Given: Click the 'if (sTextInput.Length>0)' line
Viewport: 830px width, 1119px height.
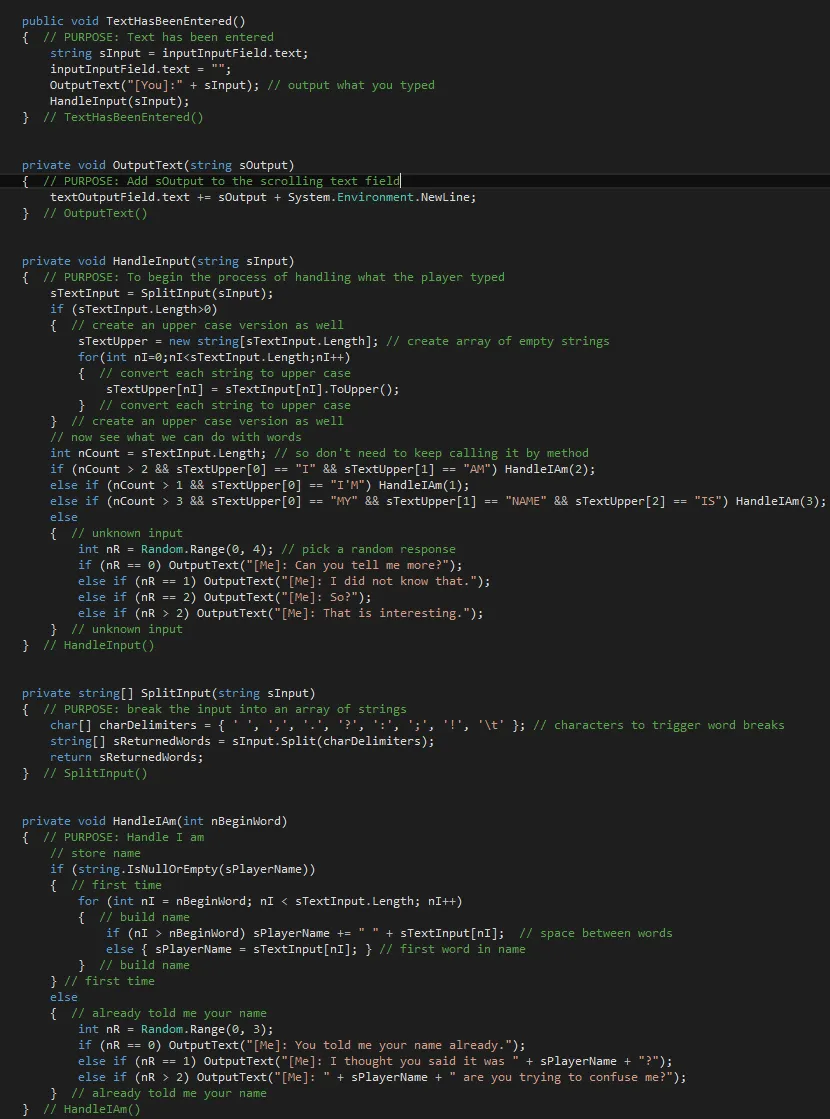Looking at the screenshot, I should pos(133,309).
